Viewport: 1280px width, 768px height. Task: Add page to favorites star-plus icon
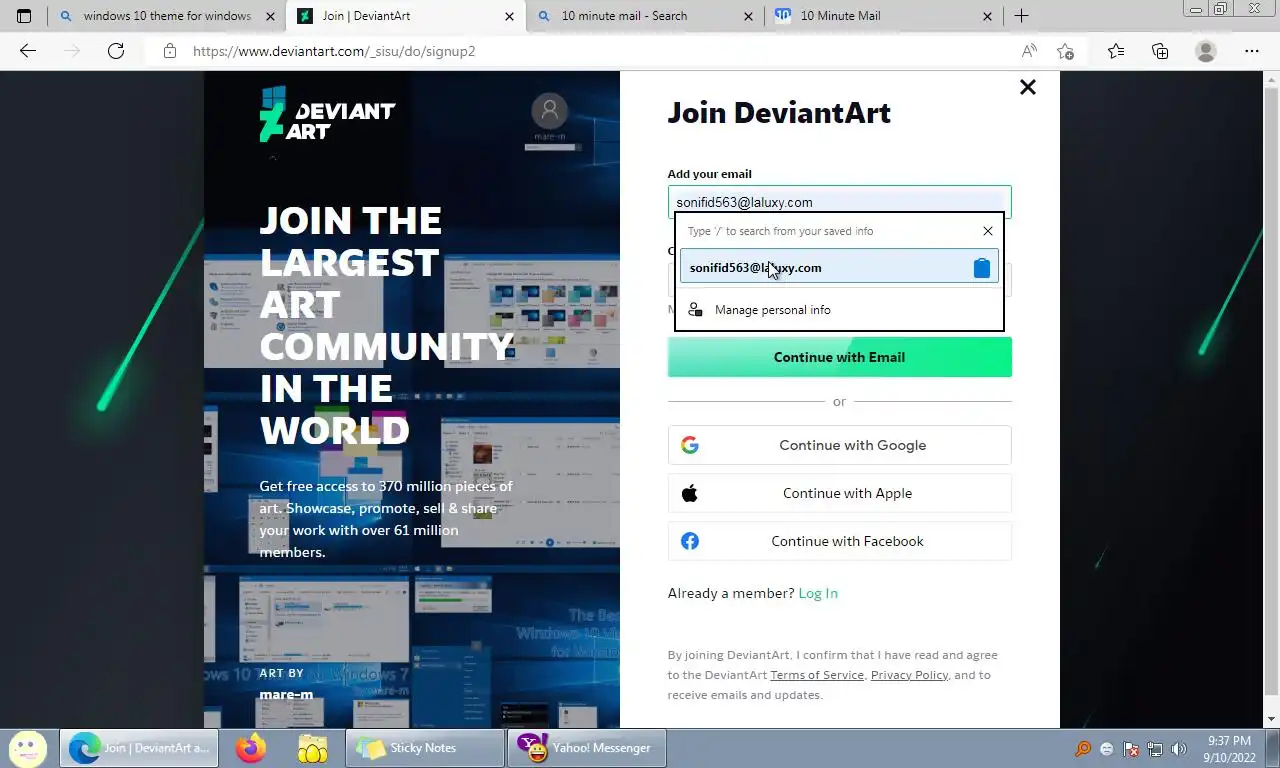coord(1066,51)
